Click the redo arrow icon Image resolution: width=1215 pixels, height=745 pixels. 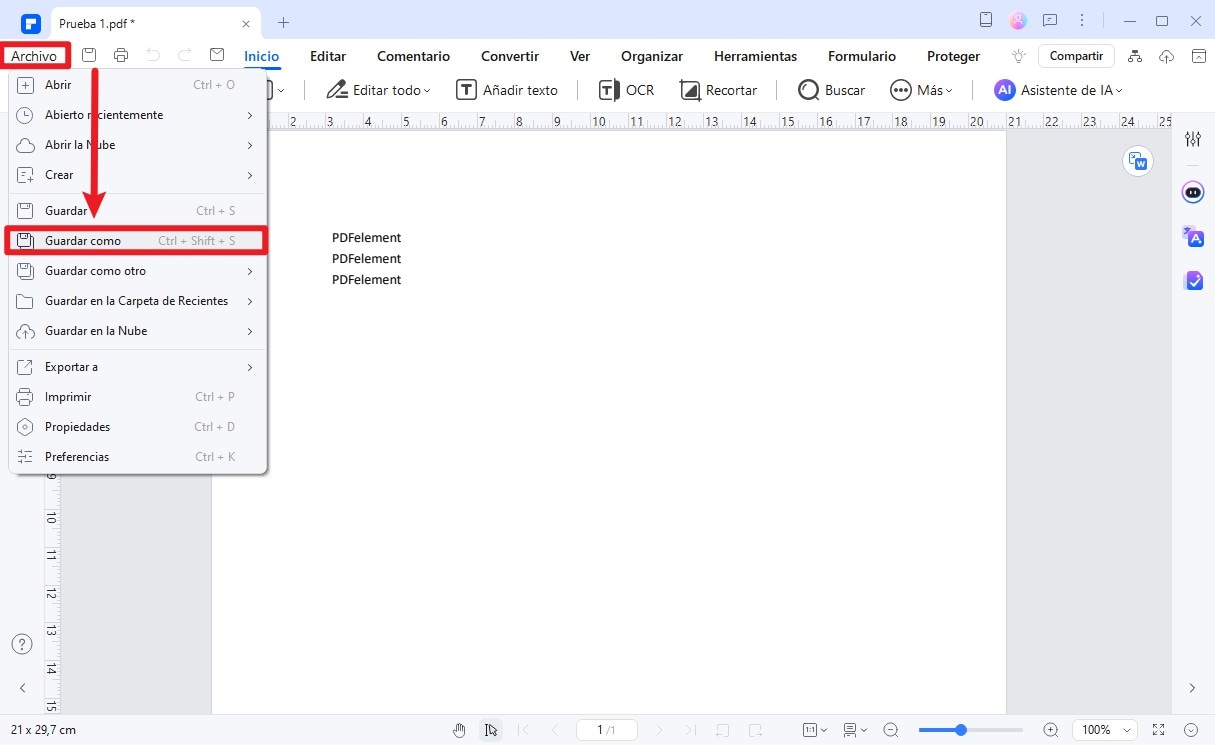tap(185, 56)
